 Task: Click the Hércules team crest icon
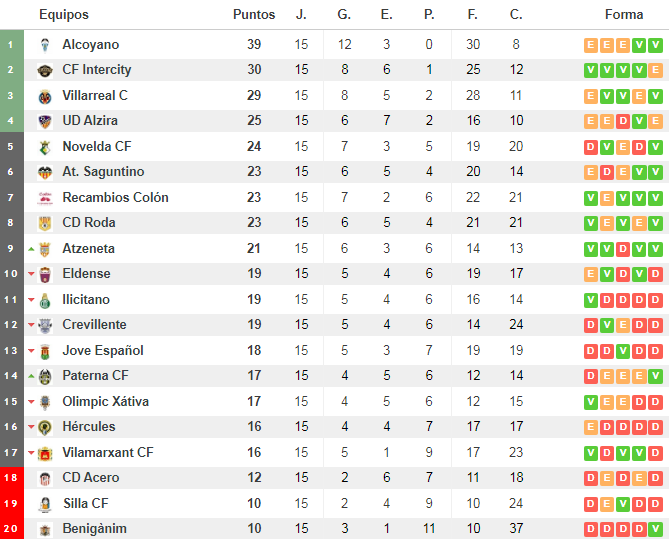tap(45, 427)
